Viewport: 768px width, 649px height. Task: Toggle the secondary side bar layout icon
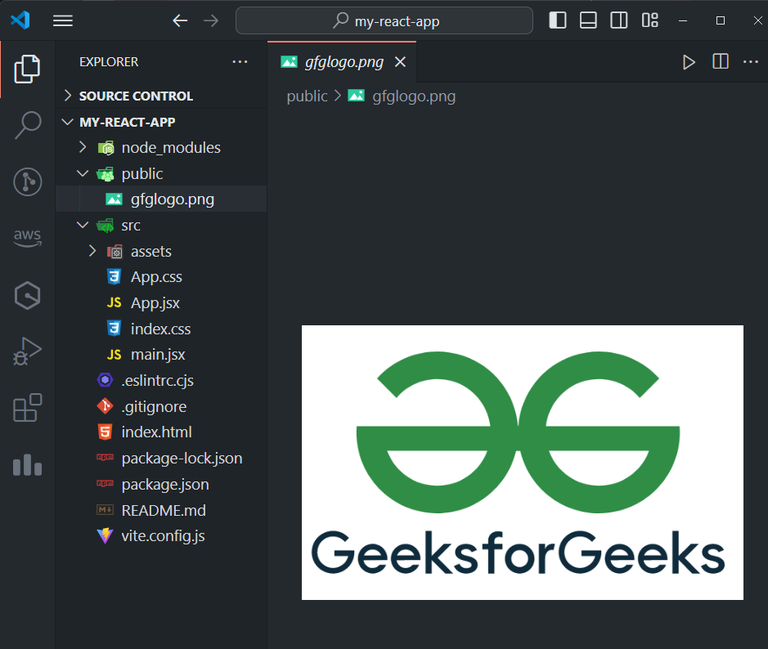(x=619, y=21)
